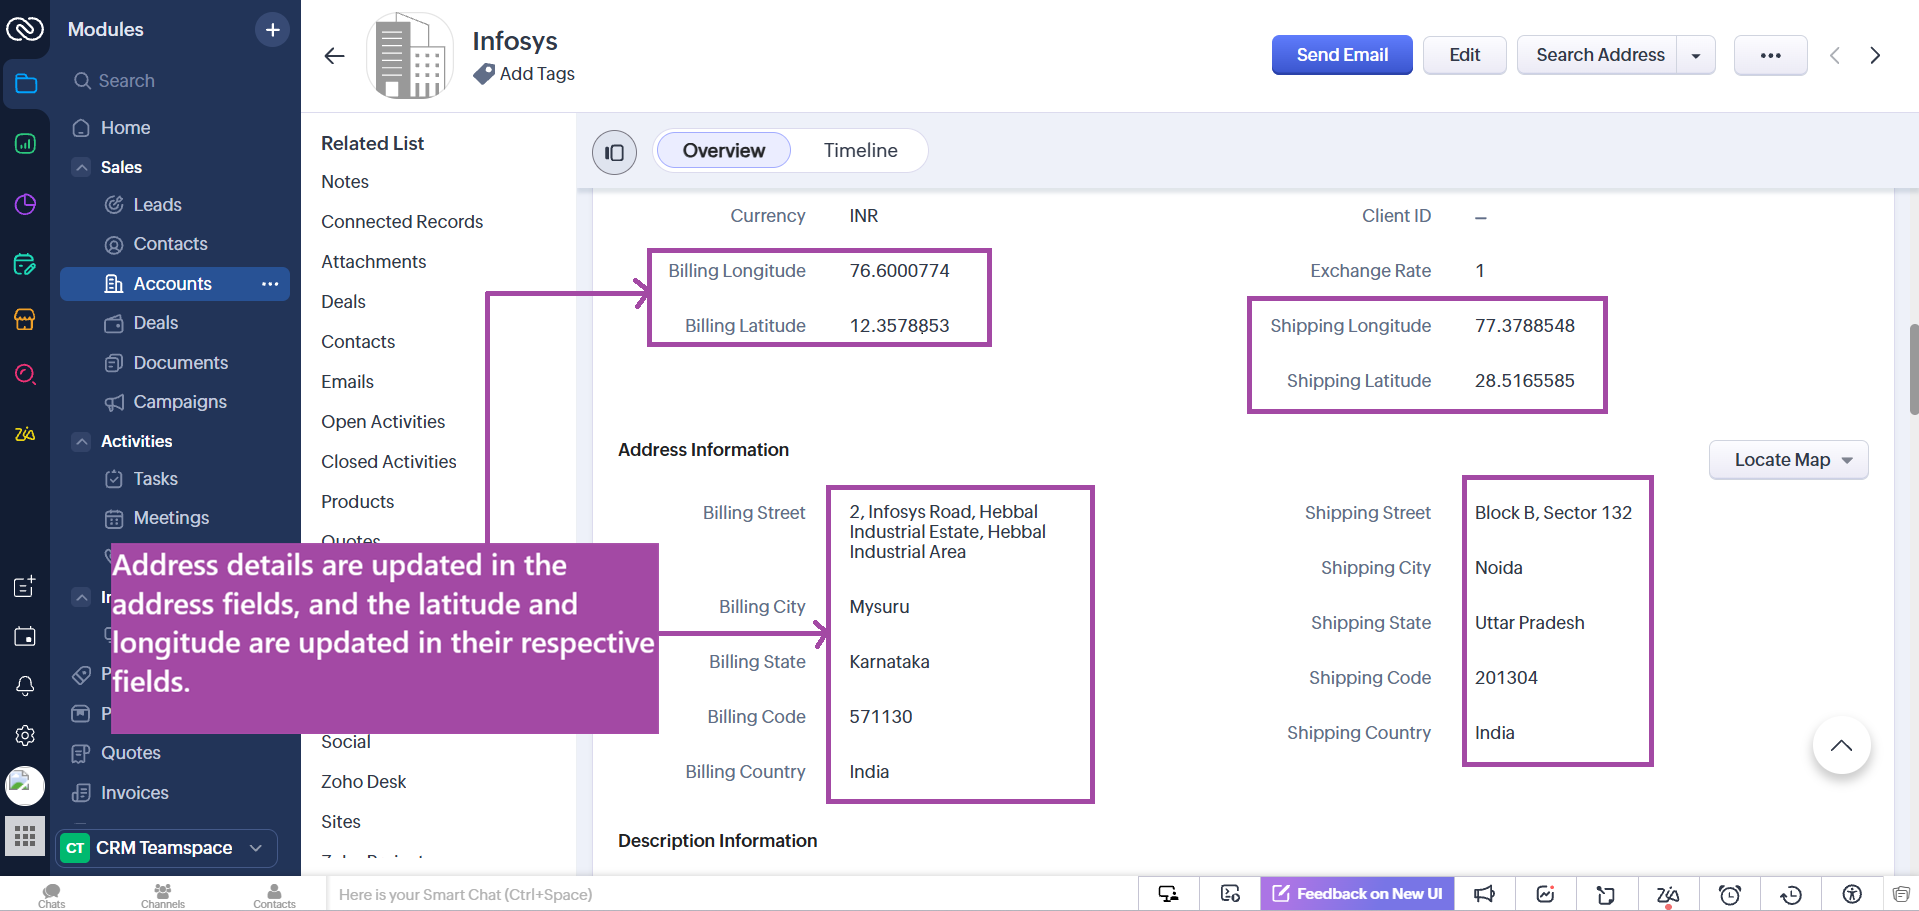Viewport: 1919px width, 911px height.
Task: Click the yellow Zia icon in left rail
Action: click(25, 434)
